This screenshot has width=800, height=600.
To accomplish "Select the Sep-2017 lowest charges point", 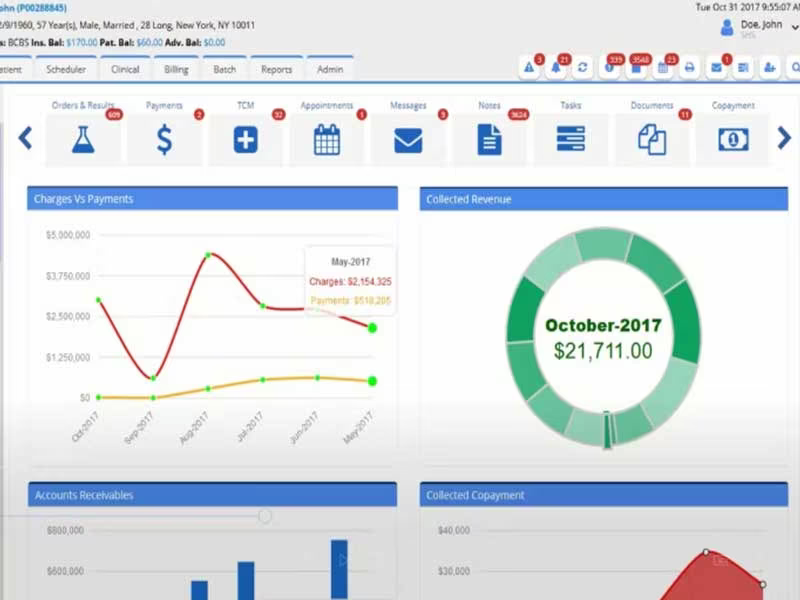I will (153, 378).
